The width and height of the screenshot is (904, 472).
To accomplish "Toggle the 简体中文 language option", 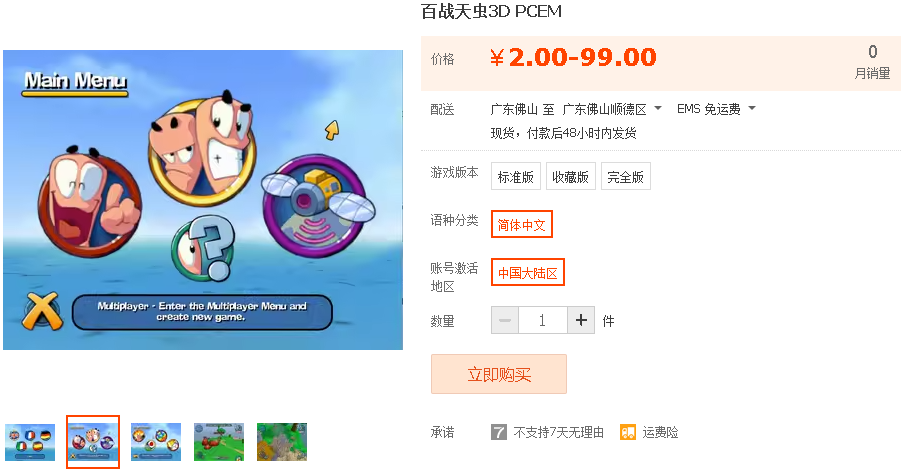I will (522, 224).
